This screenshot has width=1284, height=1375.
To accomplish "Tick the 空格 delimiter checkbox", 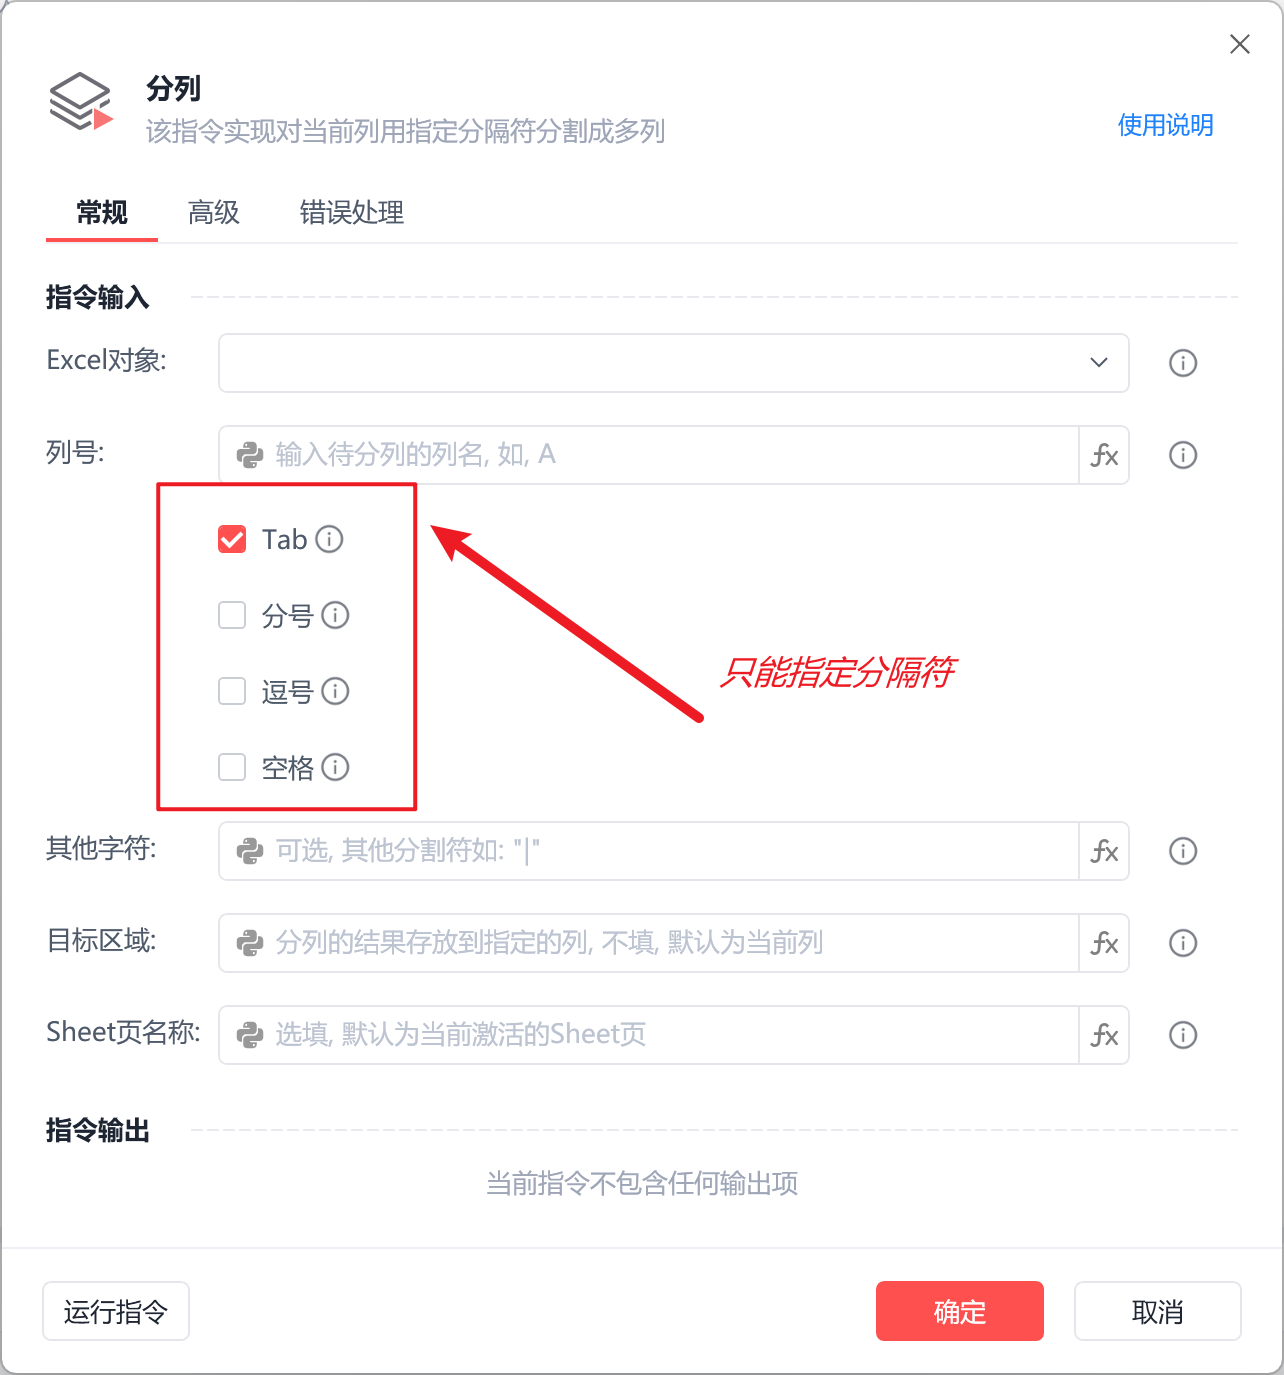I will [232, 767].
